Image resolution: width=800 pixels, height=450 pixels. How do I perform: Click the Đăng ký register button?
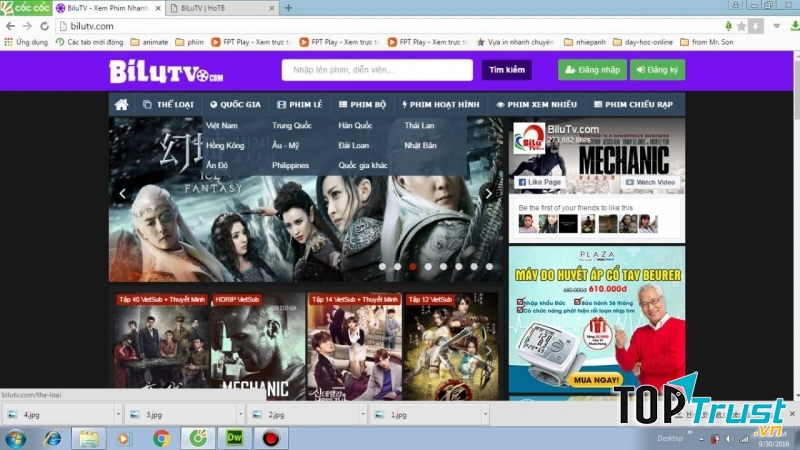657,70
